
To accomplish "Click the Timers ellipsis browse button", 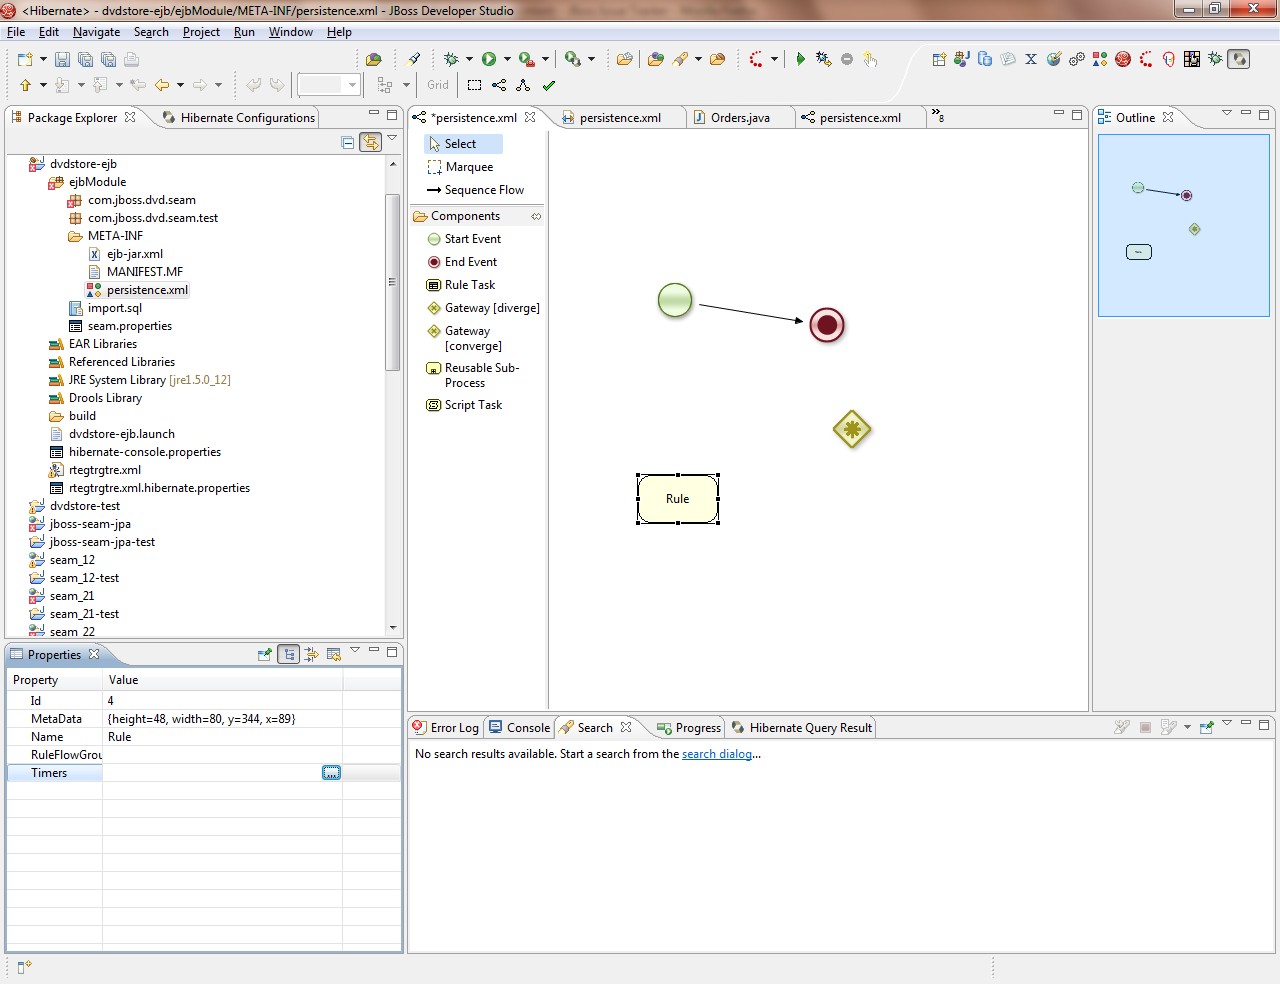I will [331, 773].
